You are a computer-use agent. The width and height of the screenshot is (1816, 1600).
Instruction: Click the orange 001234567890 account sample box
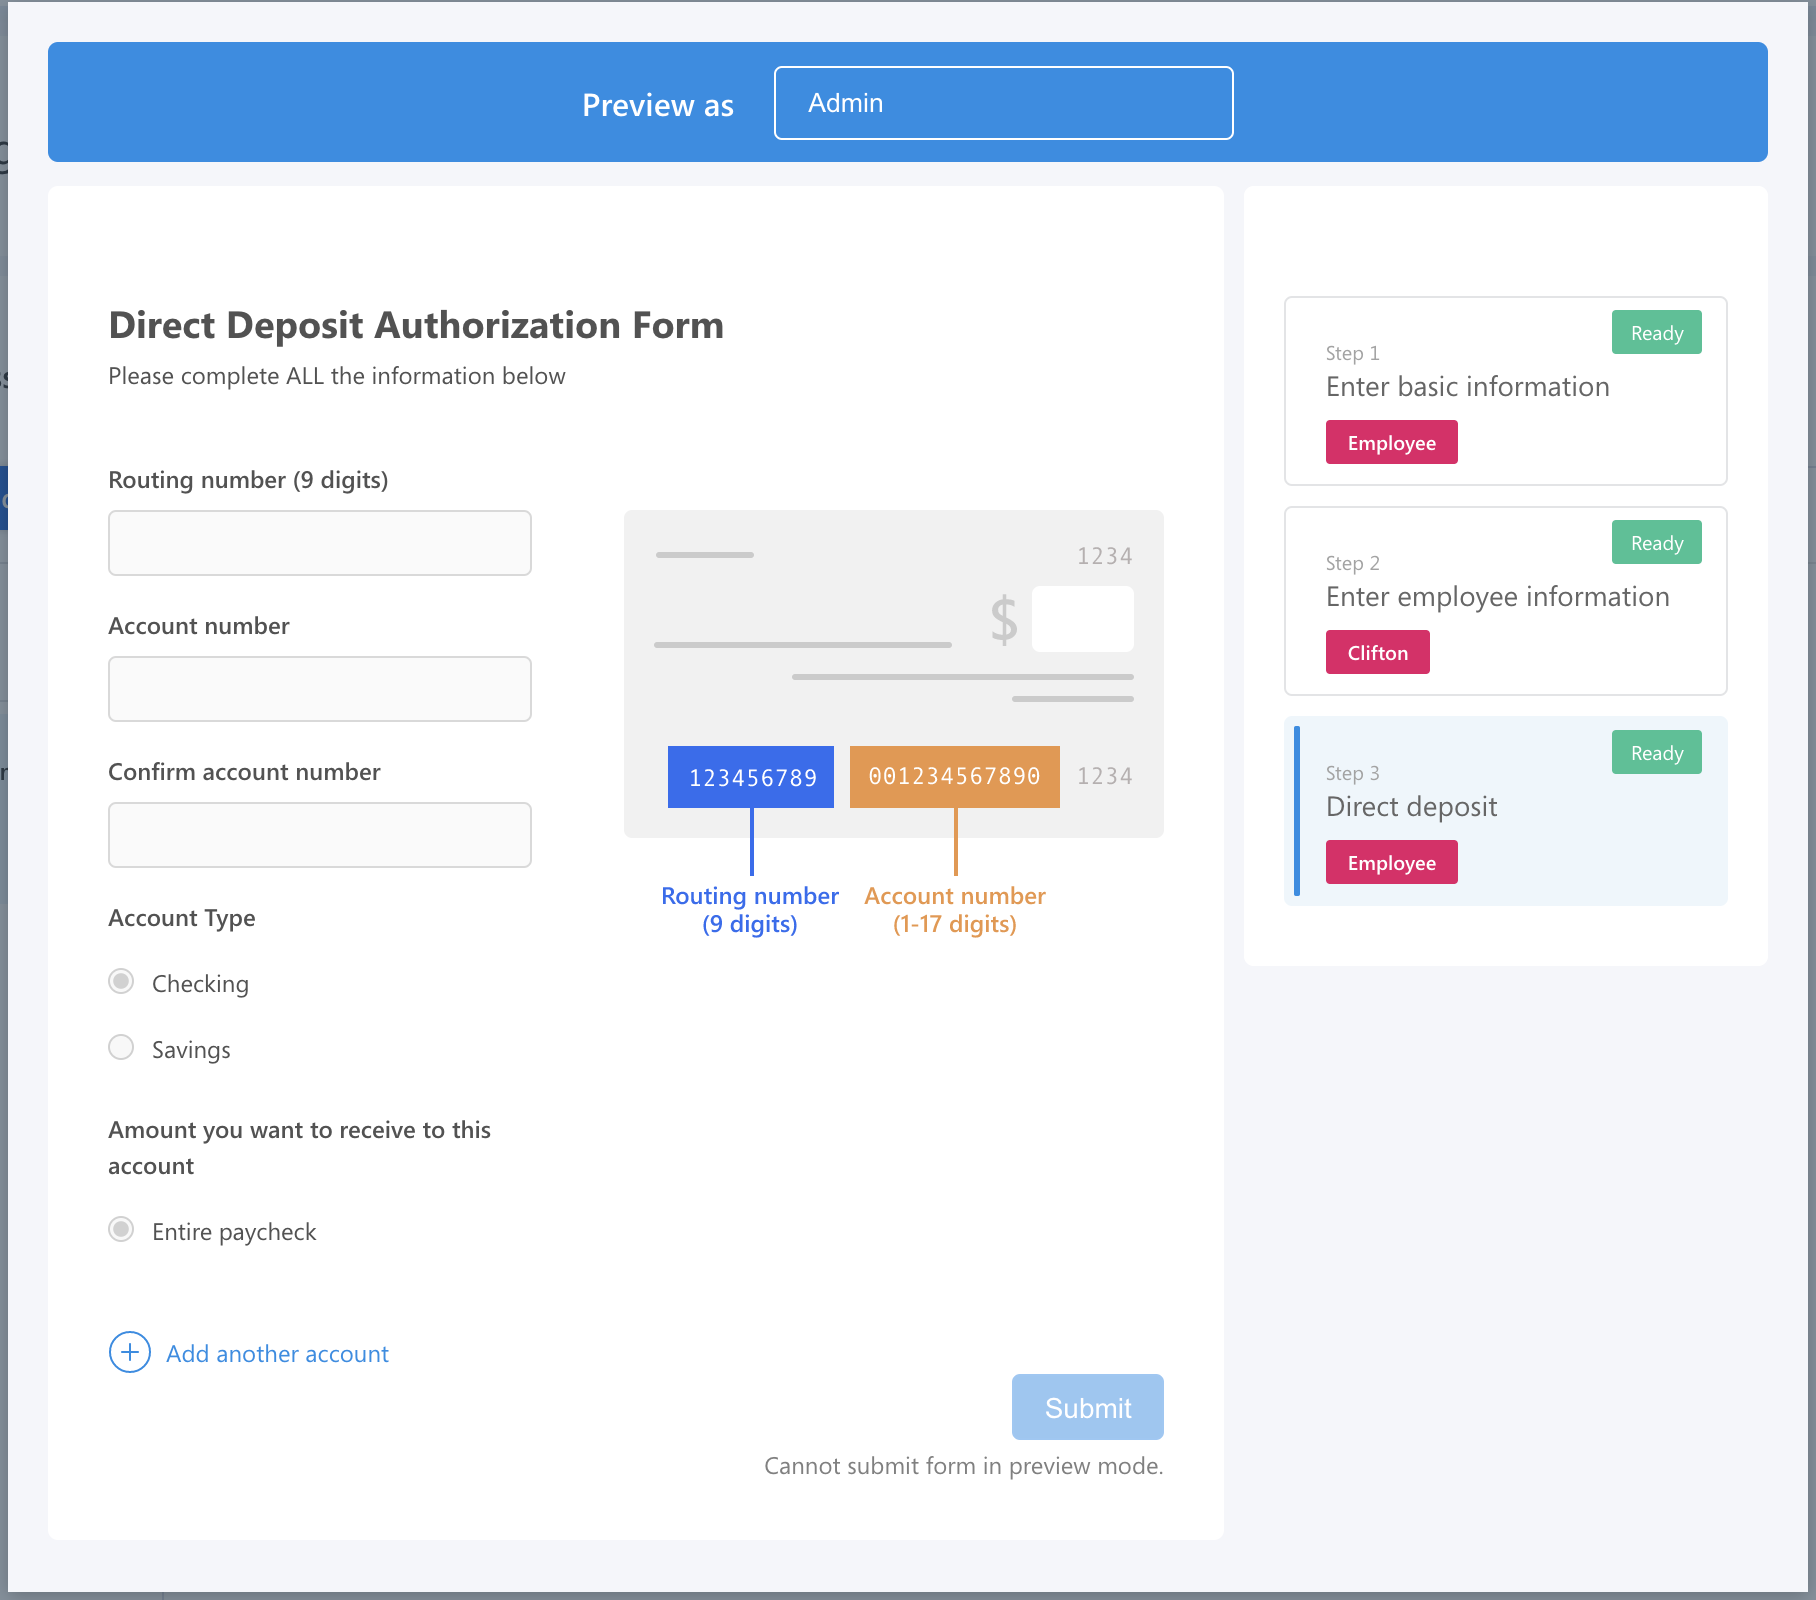[x=954, y=777]
